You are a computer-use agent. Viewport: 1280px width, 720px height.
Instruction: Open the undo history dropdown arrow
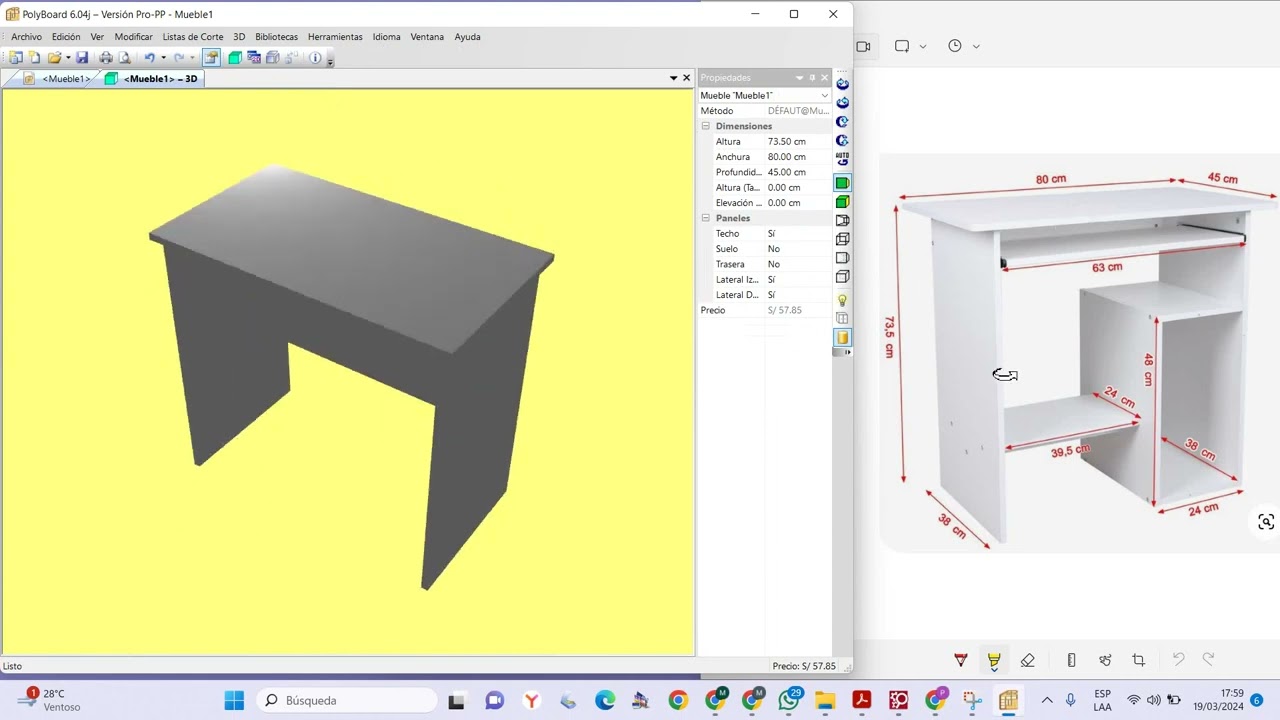(x=163, y=58)
